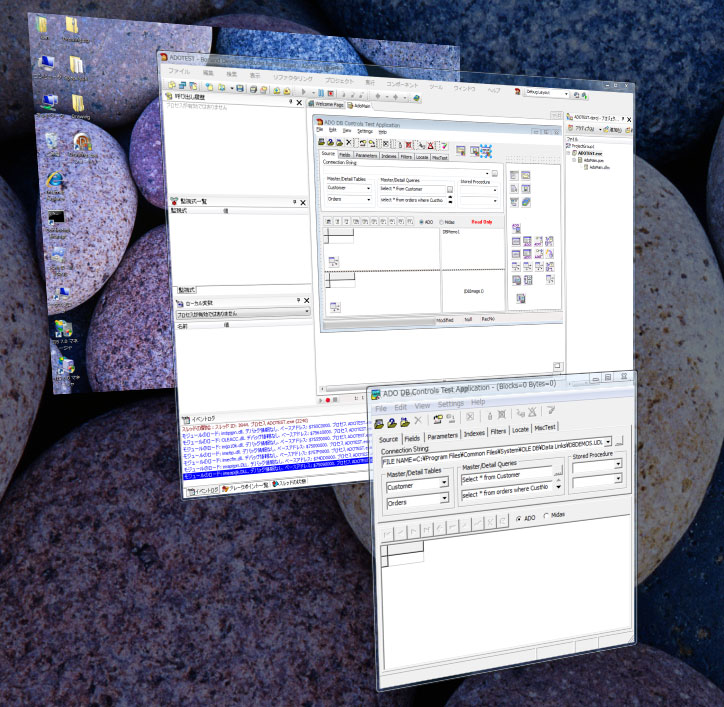
Task: Click the command prompt desktop shortcut
Action: pyautogui.click(x=56, y=217)
